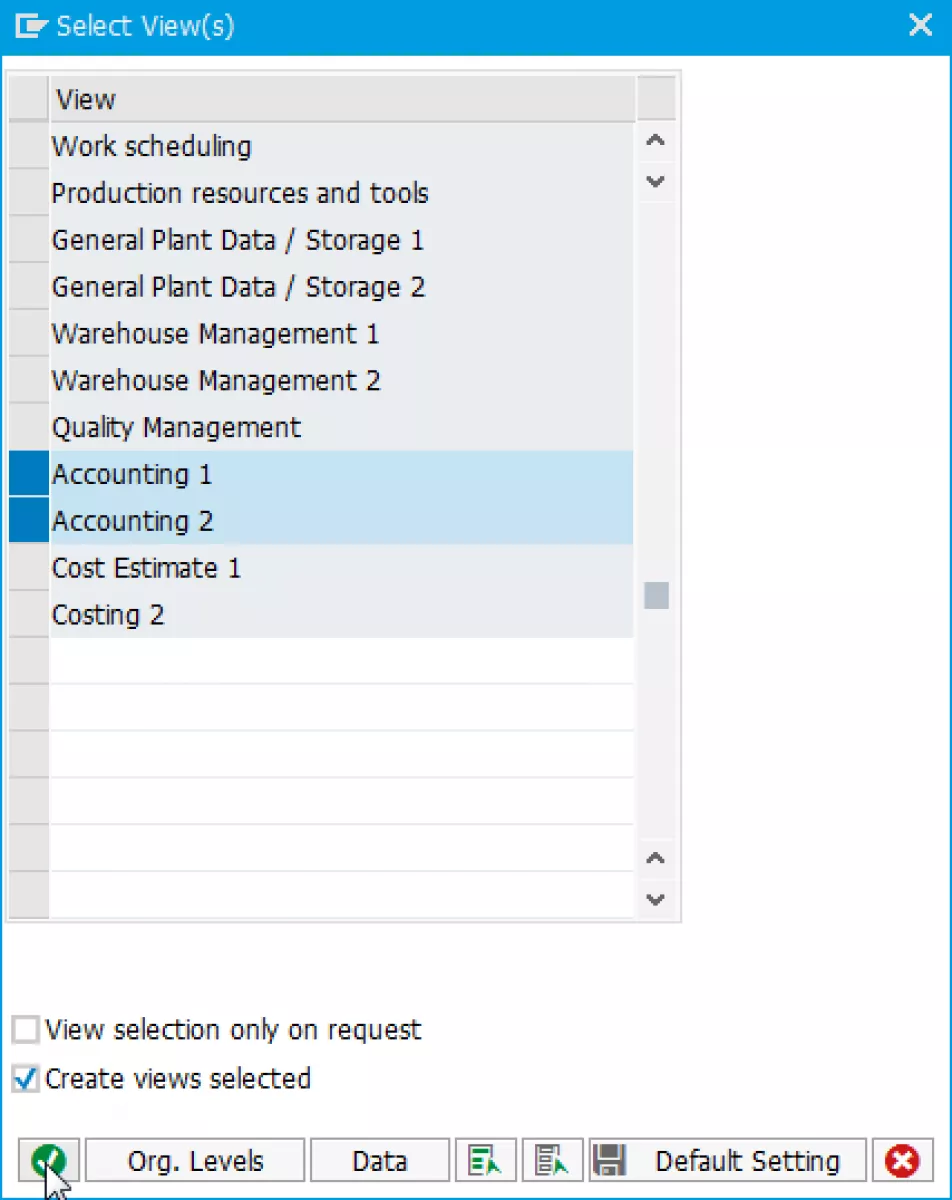Viewport: 952px width, 1200px height.
Task: Click General Plant Data / Storage 2 text
Action: coord(238,287)
